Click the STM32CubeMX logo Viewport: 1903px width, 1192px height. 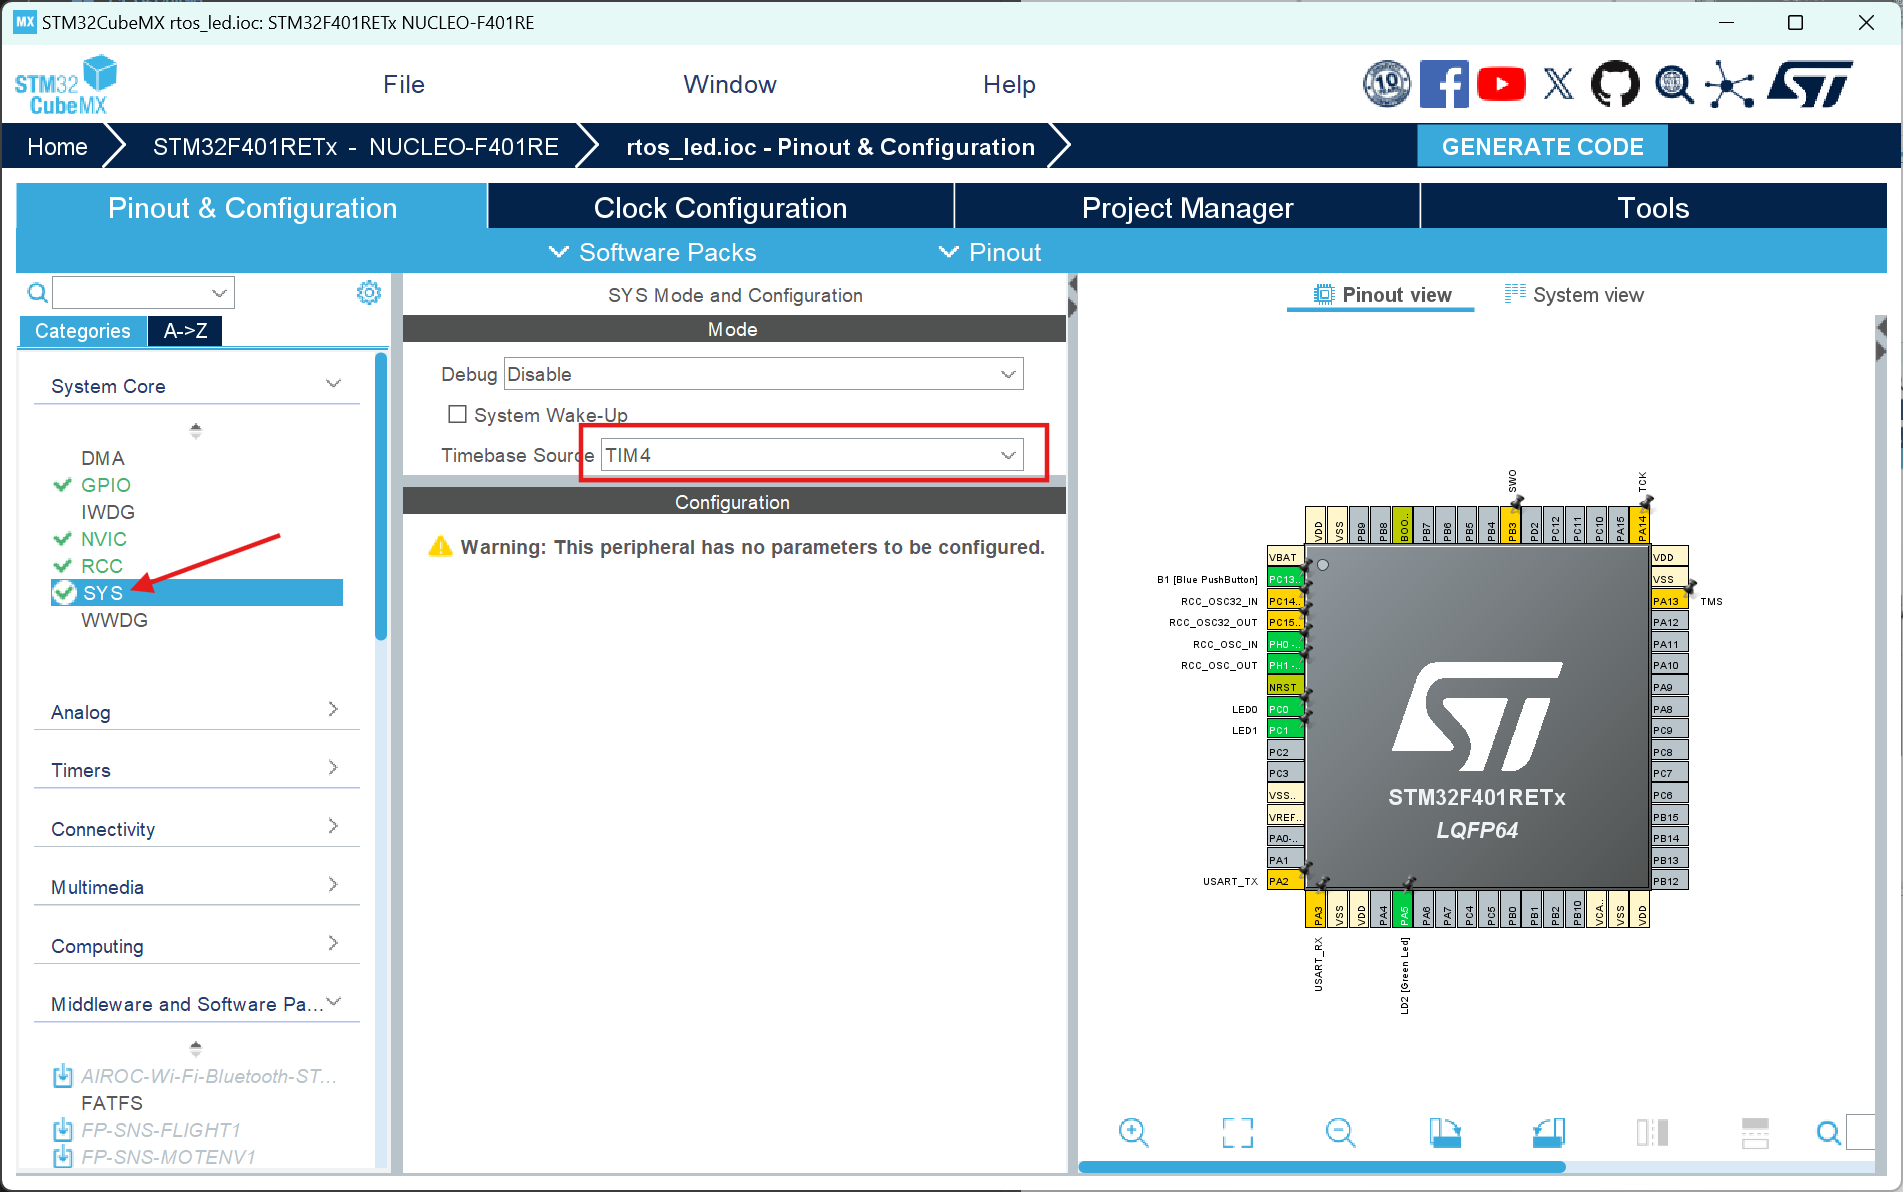click(x=66, y=85)
